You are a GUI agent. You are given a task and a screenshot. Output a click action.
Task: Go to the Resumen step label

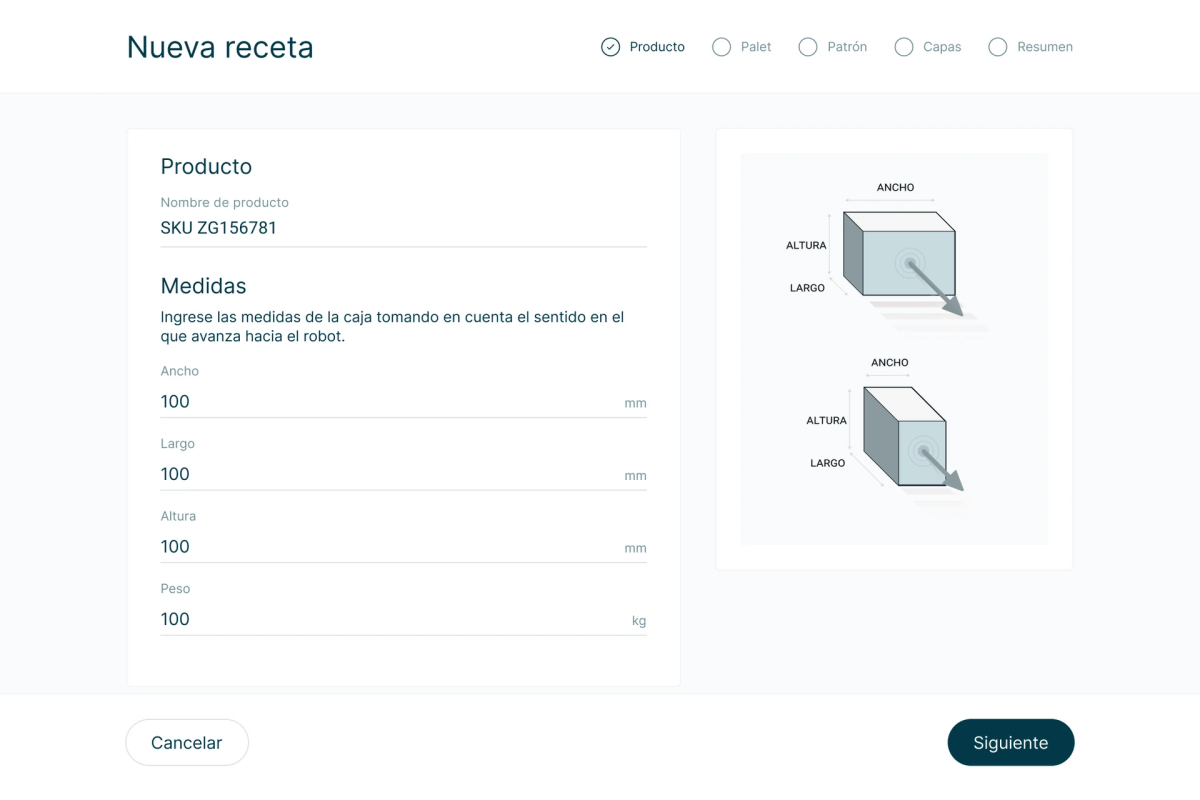pos(1045,47)
